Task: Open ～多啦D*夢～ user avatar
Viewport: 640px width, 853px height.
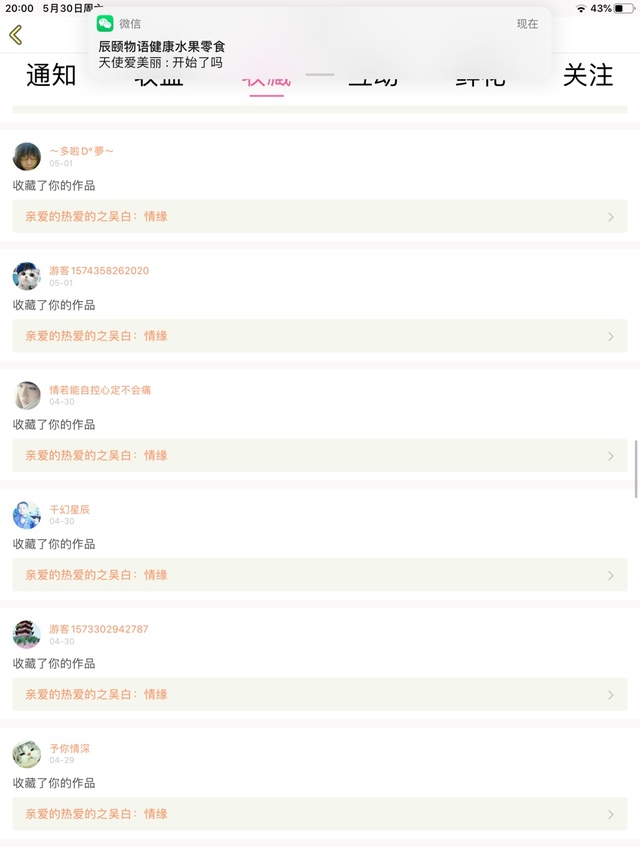Action: pyautogui.click(x=27, y=157)
